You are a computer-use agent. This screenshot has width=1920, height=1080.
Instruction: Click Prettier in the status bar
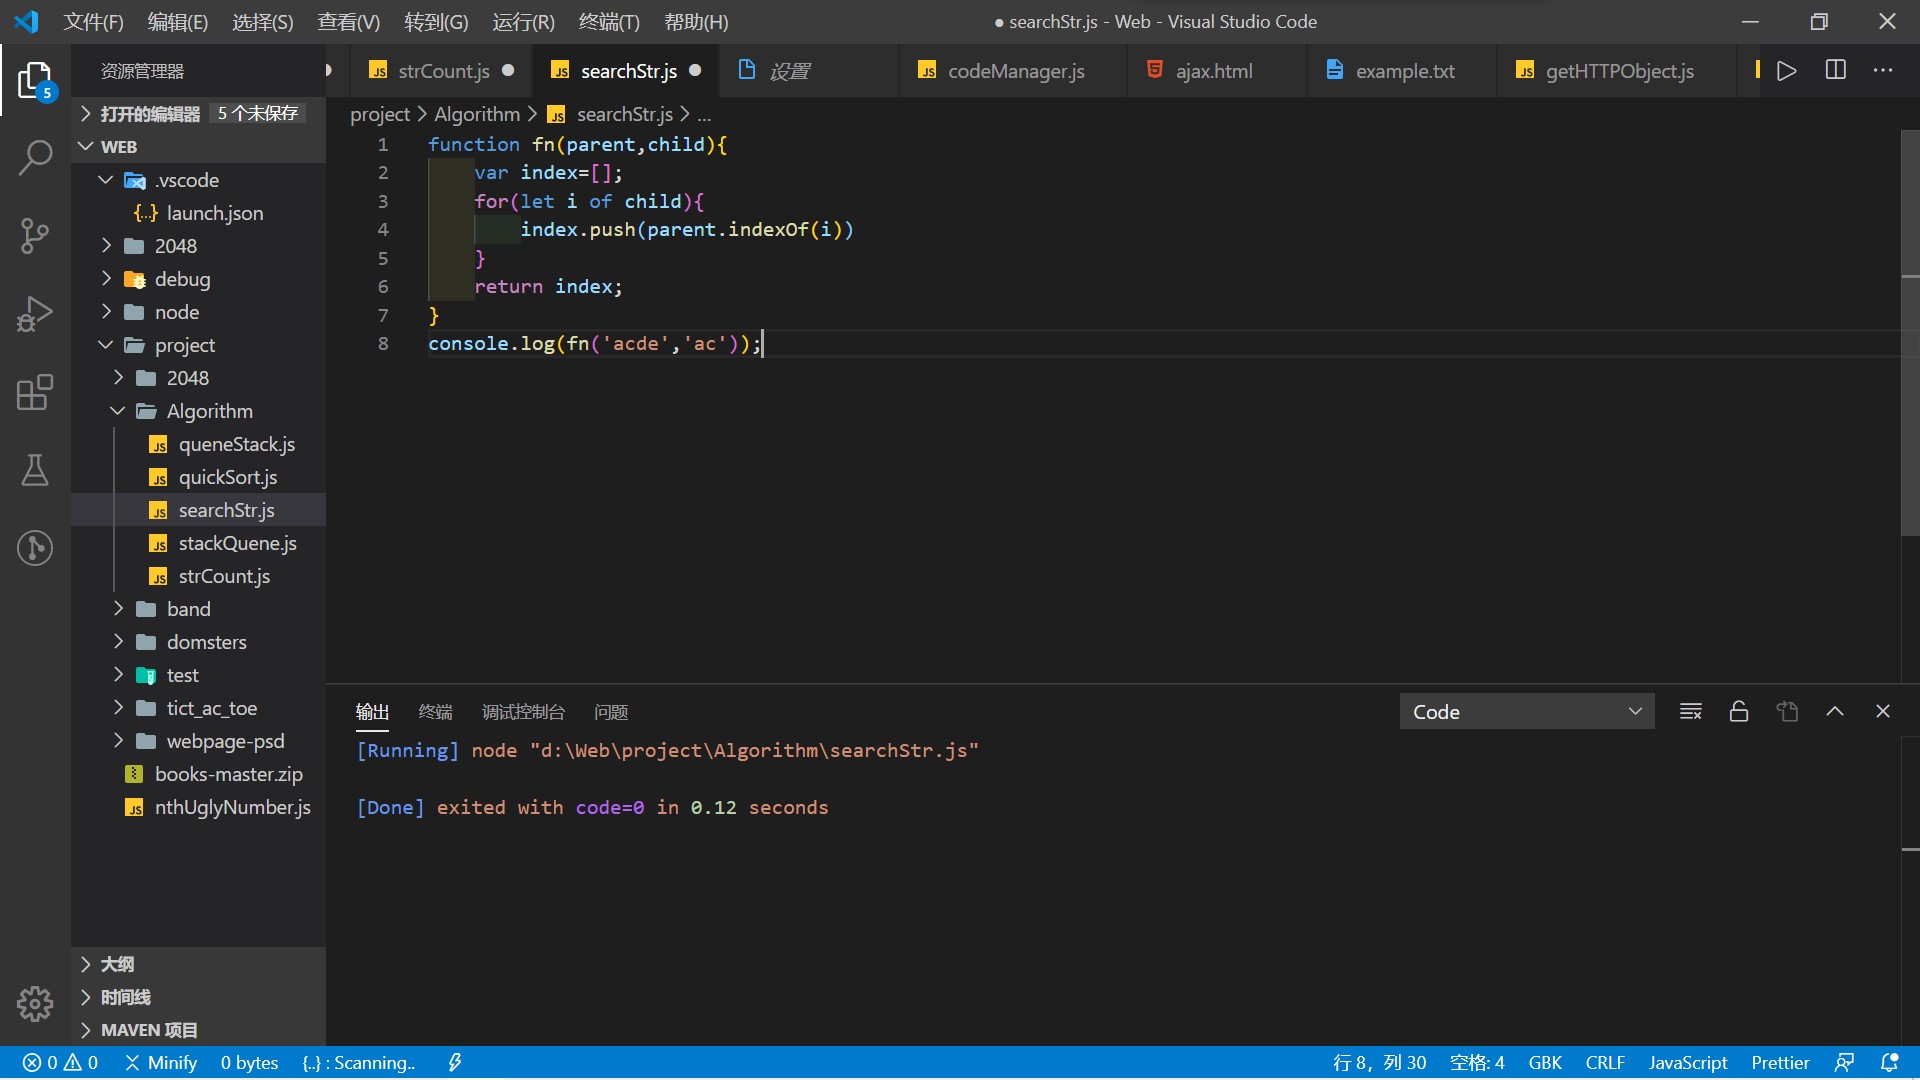pos(1780,1062)
